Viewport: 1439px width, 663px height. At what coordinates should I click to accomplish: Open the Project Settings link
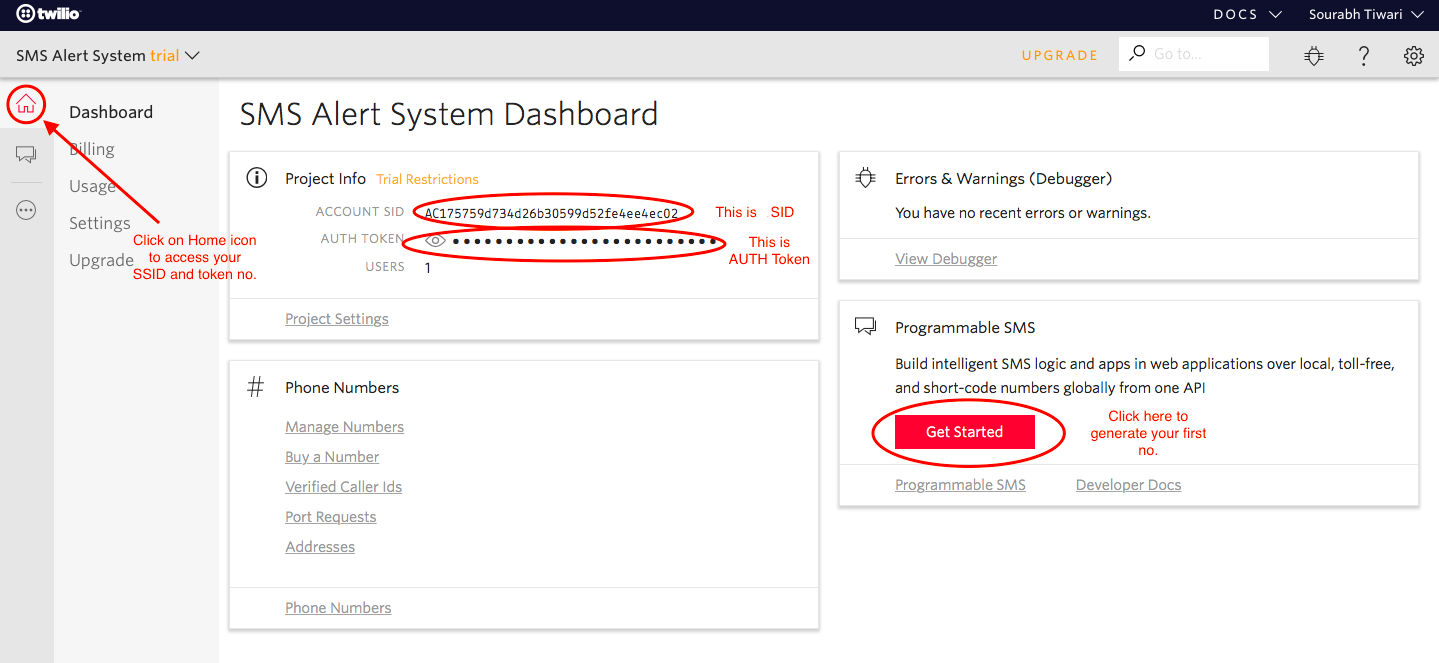click(337, 319)
